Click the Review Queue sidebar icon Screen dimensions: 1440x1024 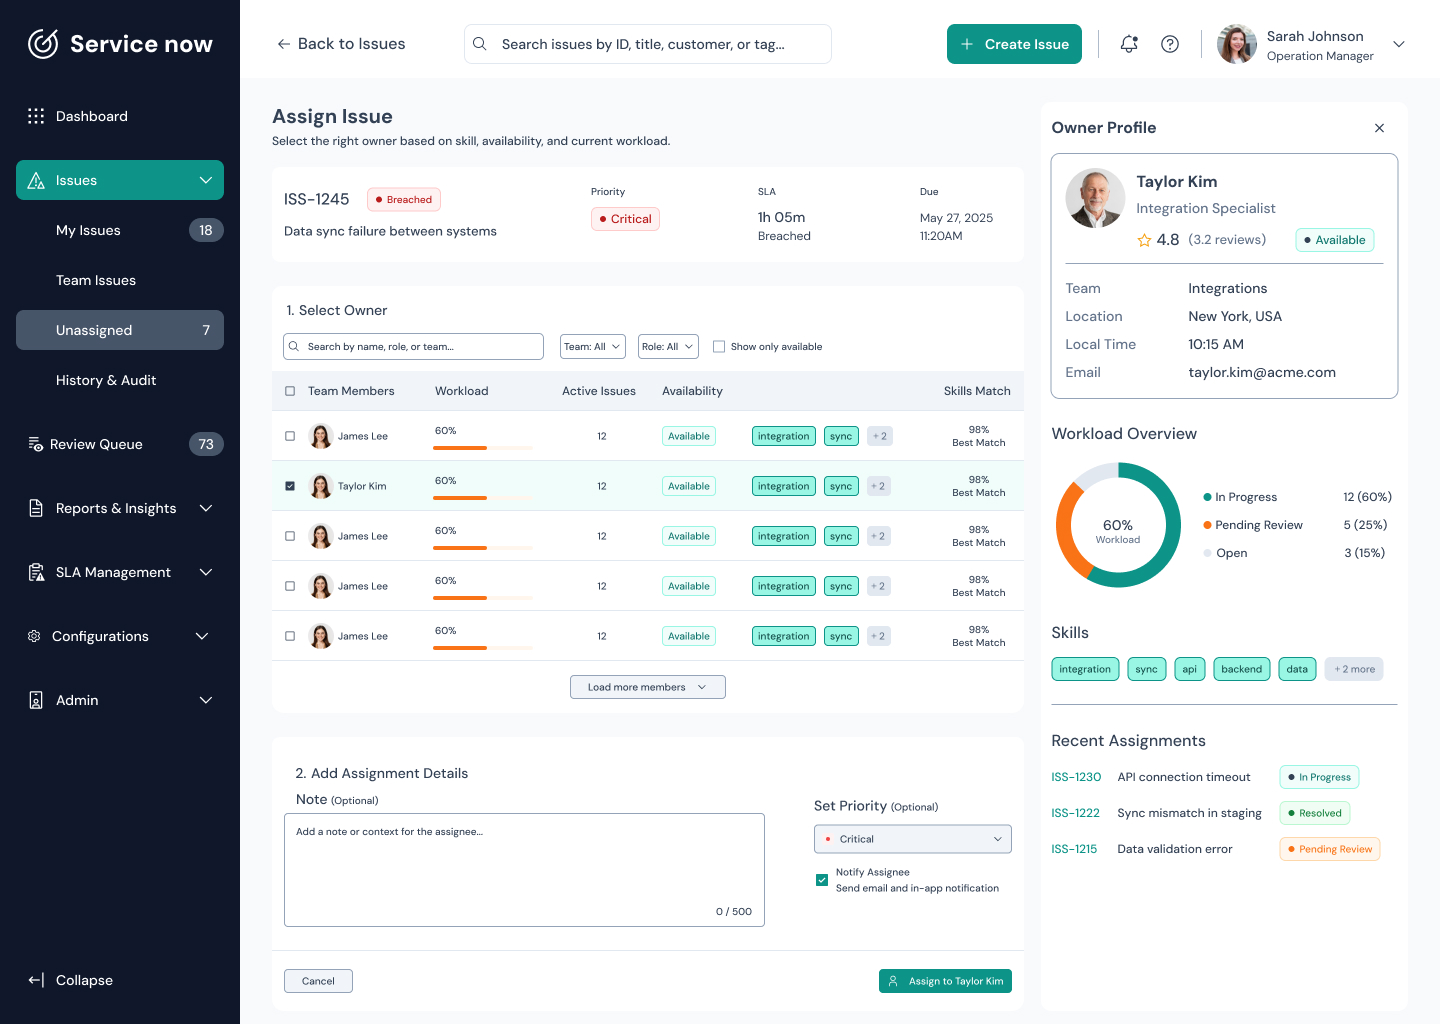click(x=36, y=444)
